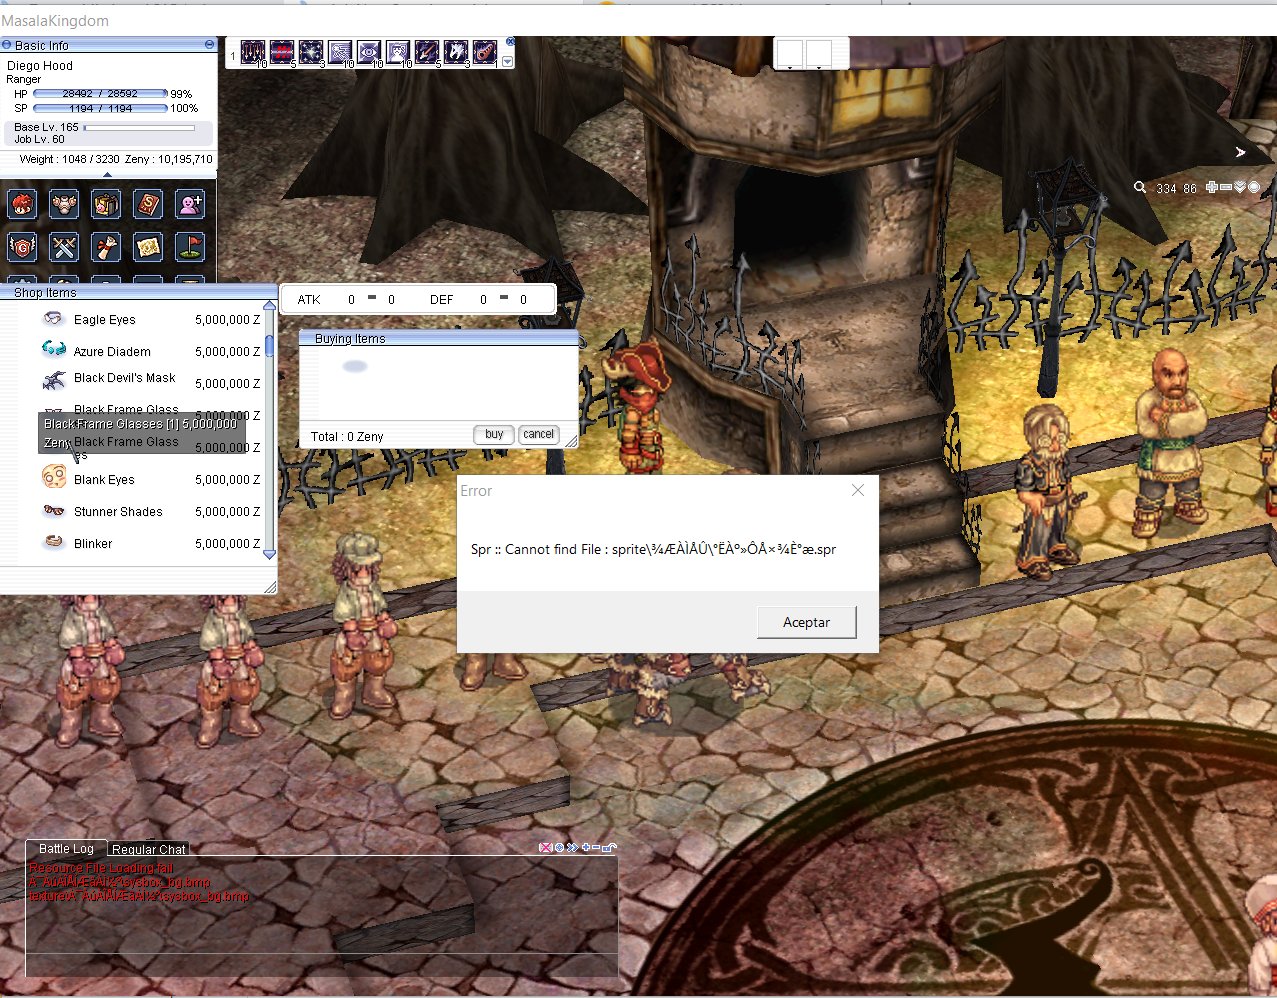Open skill list via red S book icon
Screen dimensions: 1277x998
[x=148, y=204]
